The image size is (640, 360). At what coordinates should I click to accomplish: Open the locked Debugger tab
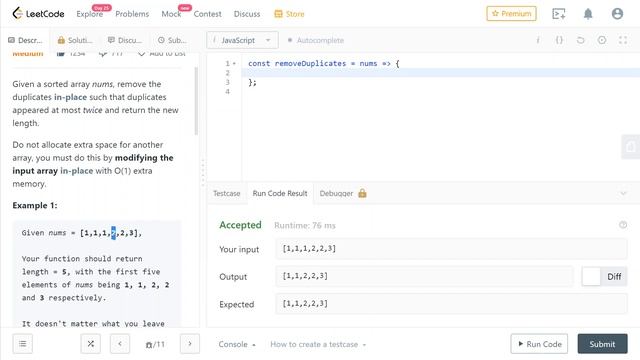click(343, 193)
